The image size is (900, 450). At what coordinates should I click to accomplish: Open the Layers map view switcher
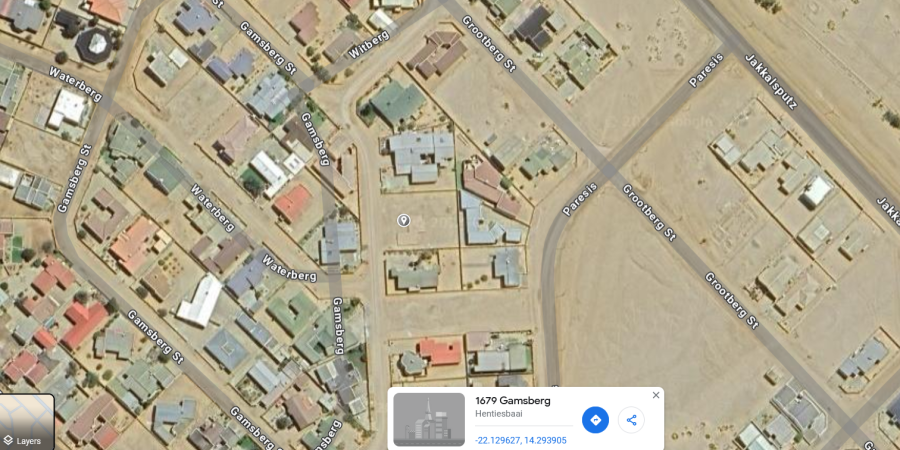[27, 422]
